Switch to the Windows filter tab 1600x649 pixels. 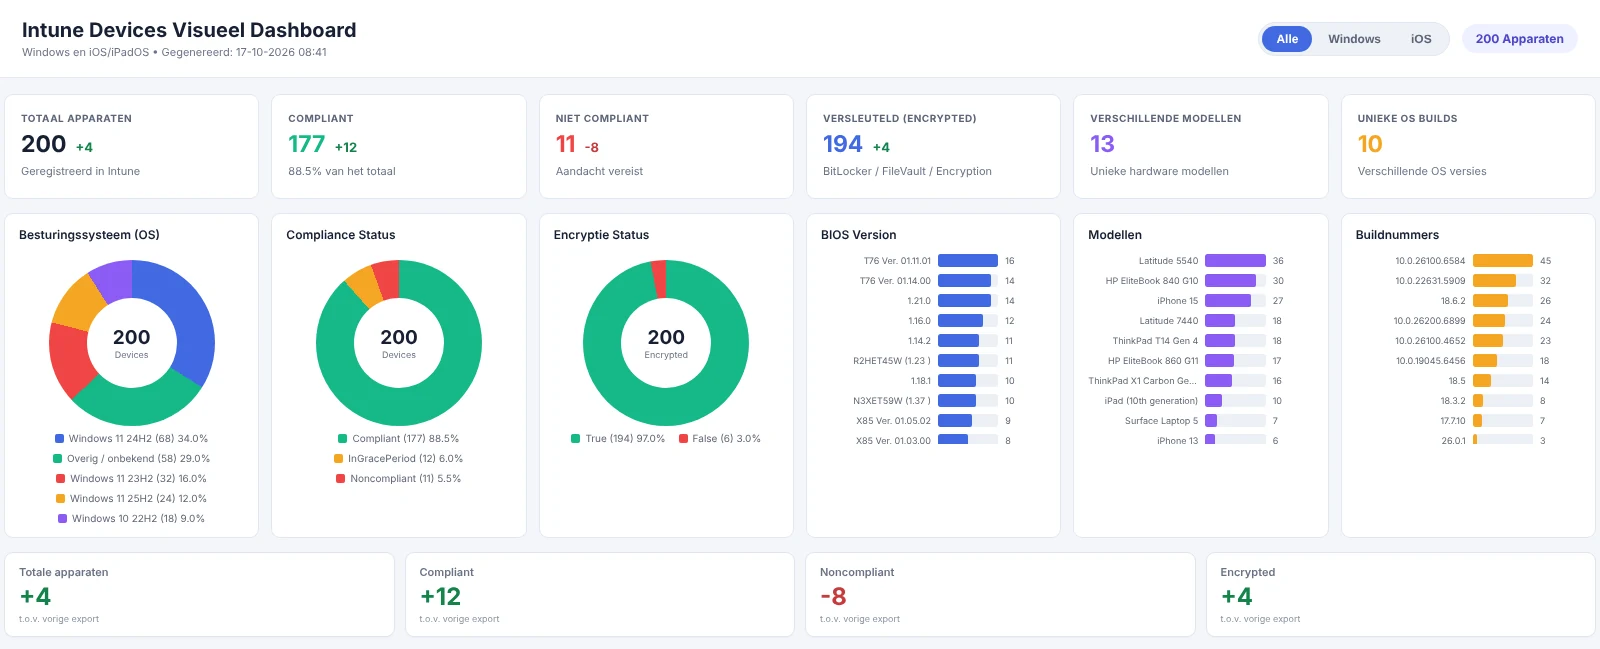1354,39
